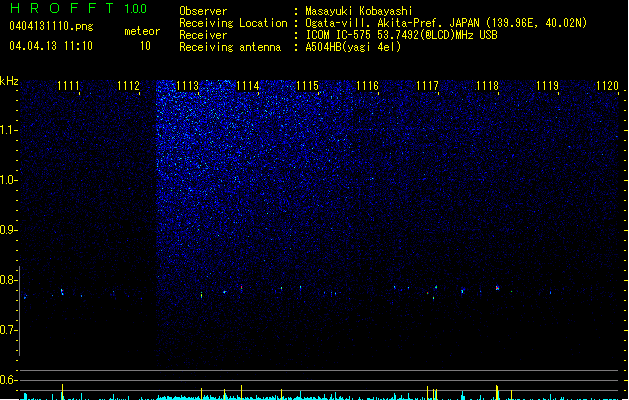Click the Receiver field label
Screen dimensions: 629x400
tap(203, 35)
